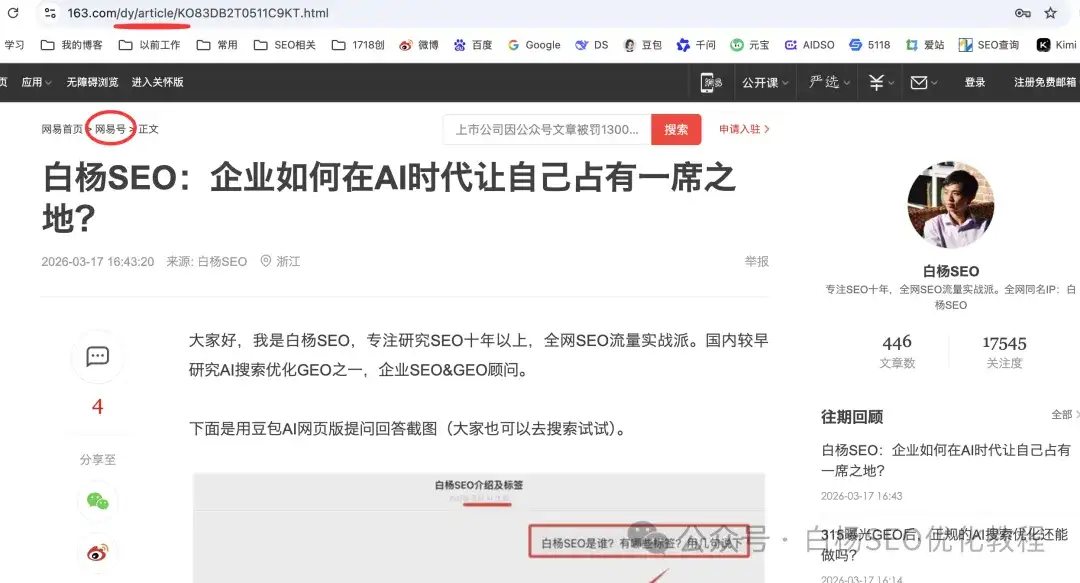Click 举报 to report the article
The image size is (1080, 583).
click(x=756, y=261)
